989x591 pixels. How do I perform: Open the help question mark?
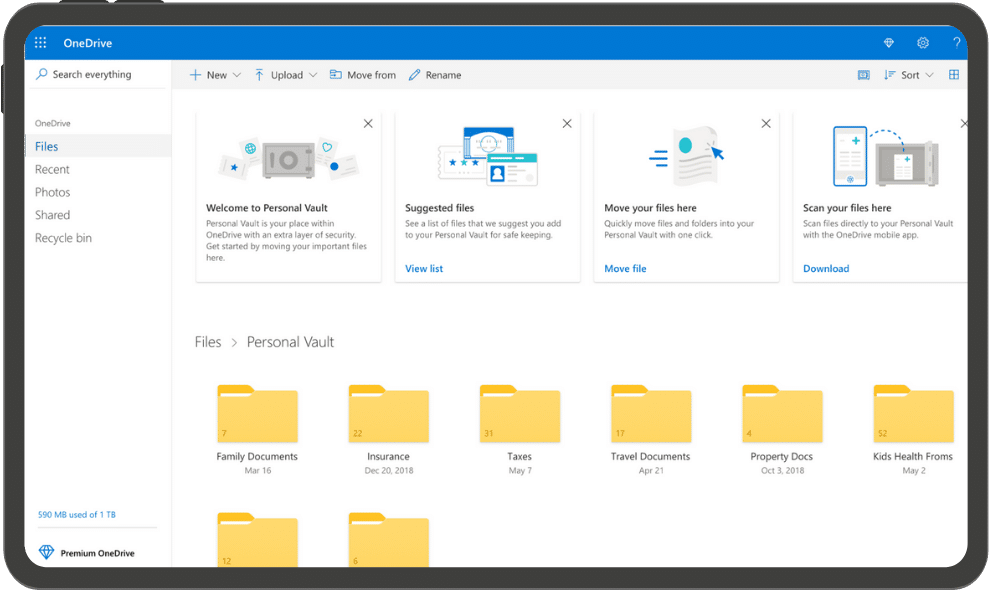(956, 43)
